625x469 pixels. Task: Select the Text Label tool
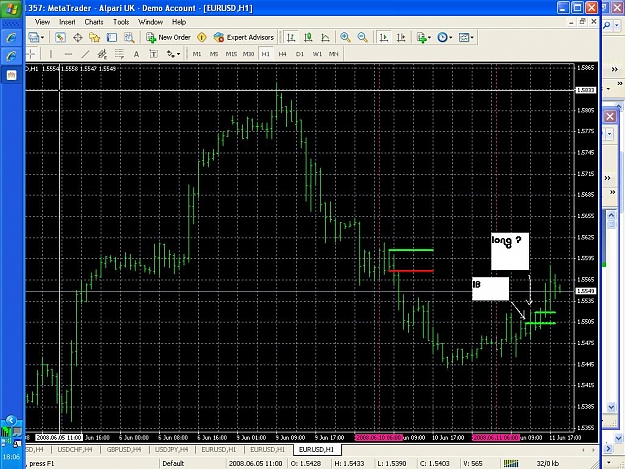point(153,54)
